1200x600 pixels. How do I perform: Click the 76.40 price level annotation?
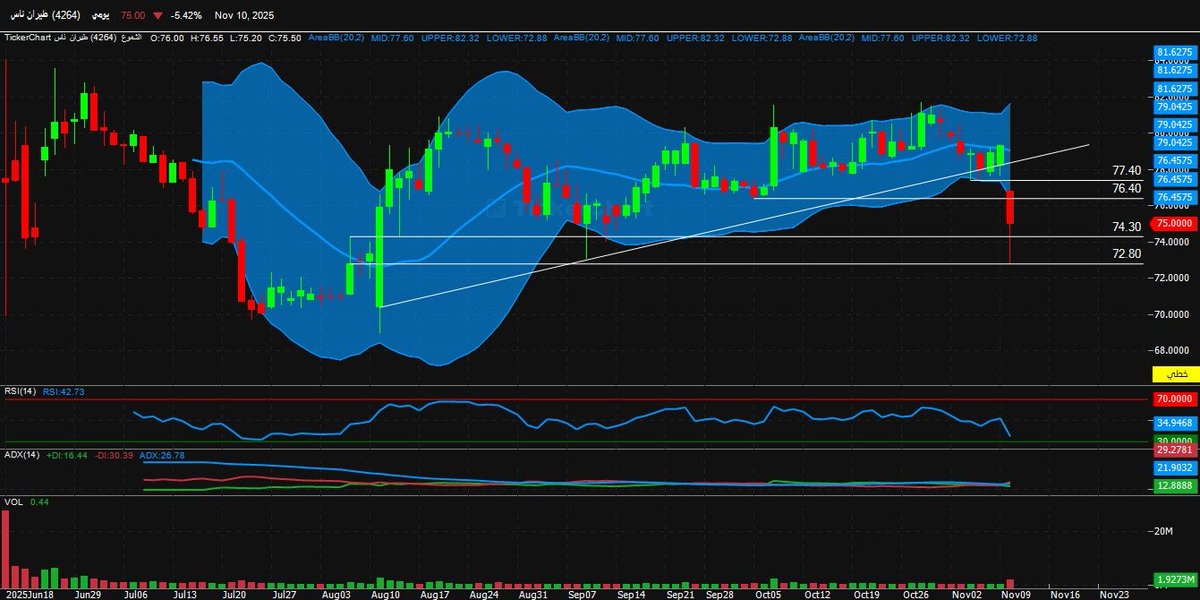coord(1126,189)
